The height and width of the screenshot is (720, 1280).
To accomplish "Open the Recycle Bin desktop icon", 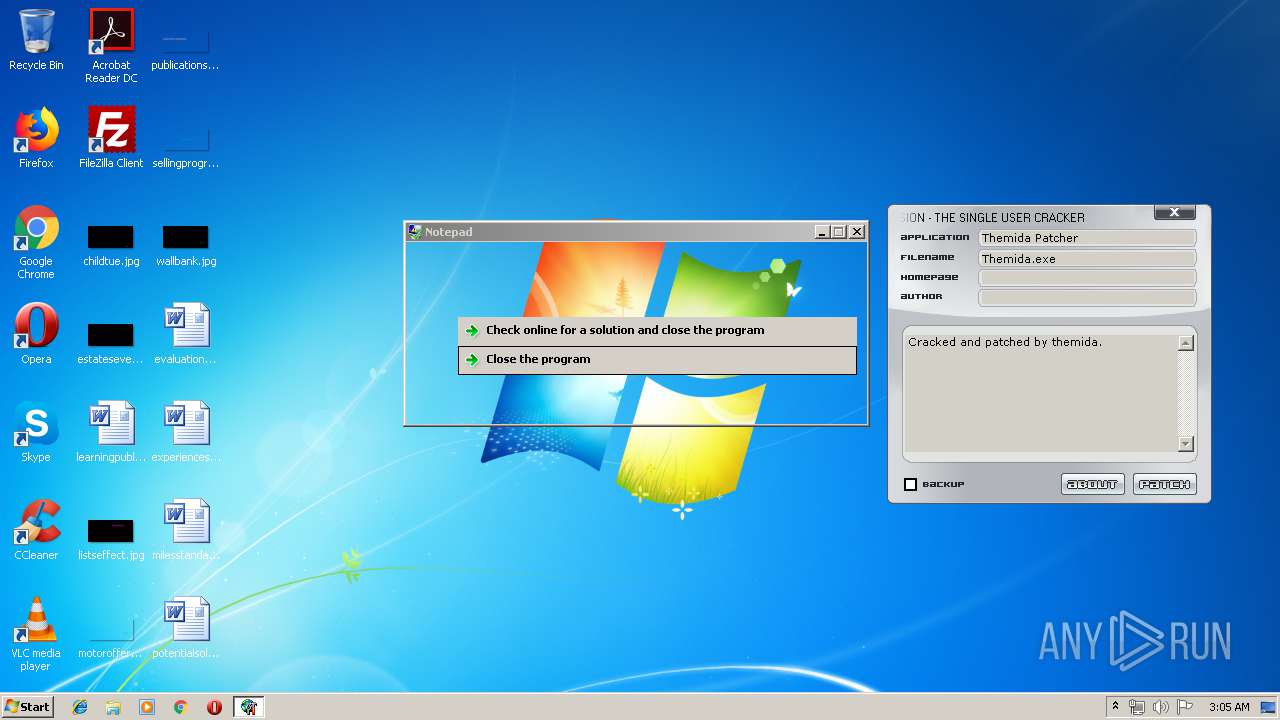I will tap(36, 40).
